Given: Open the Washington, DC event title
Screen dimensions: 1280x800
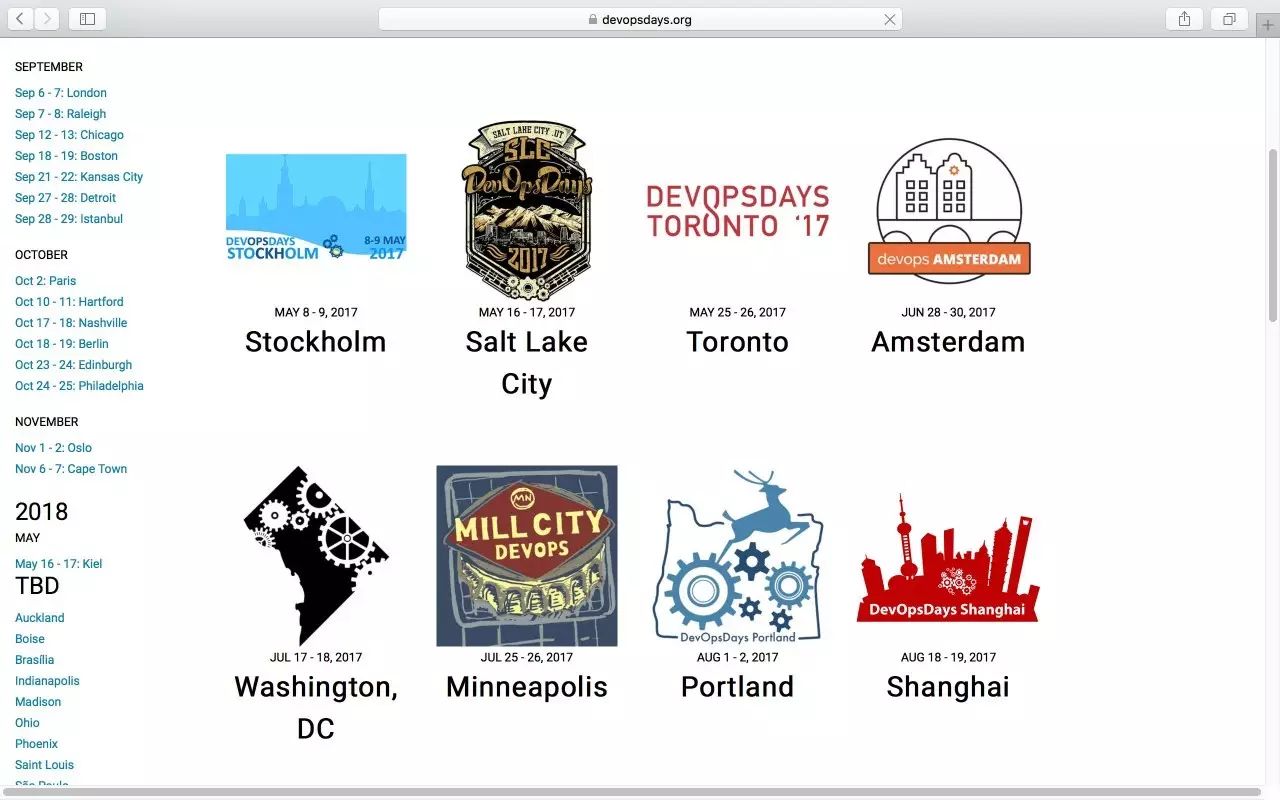Looking at the screenshot, I should tap(316, 707).
